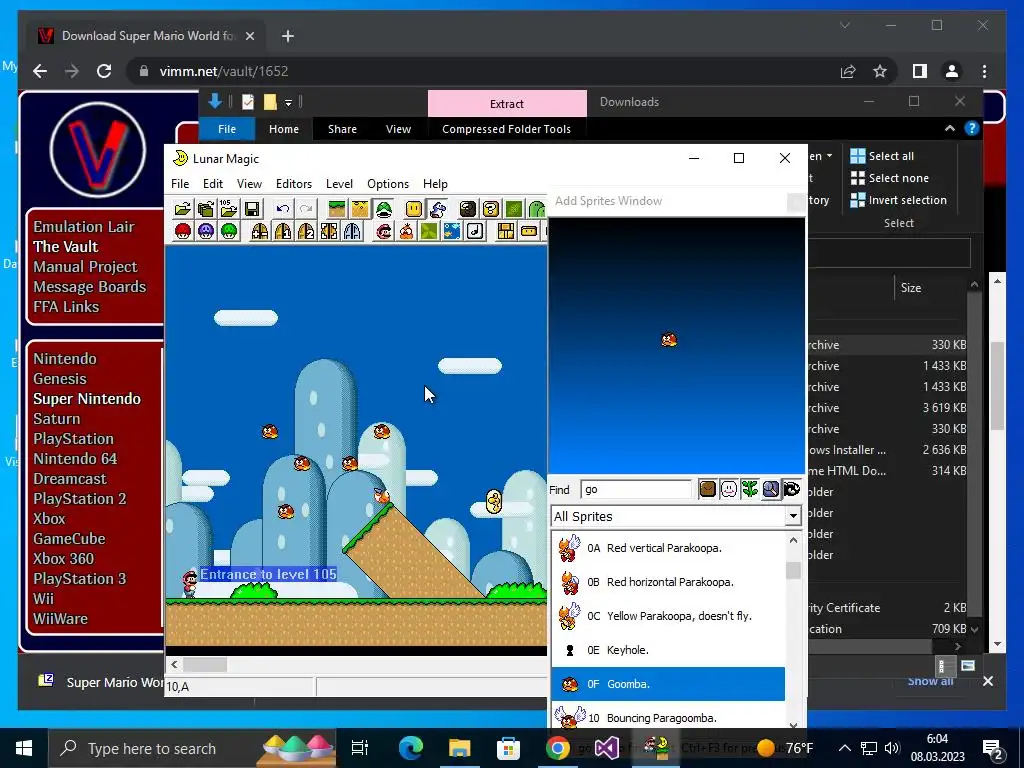Select 0B Red horizontal Parakoopa row

point(668,582)
